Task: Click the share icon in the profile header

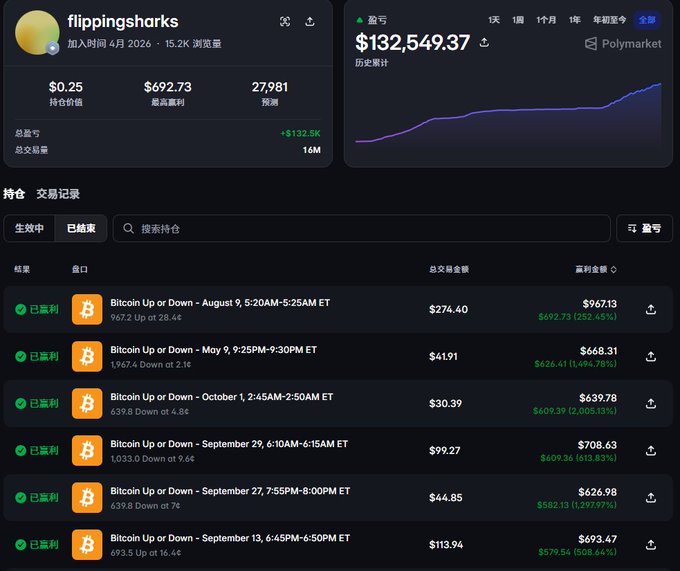Action: (310, 22)
